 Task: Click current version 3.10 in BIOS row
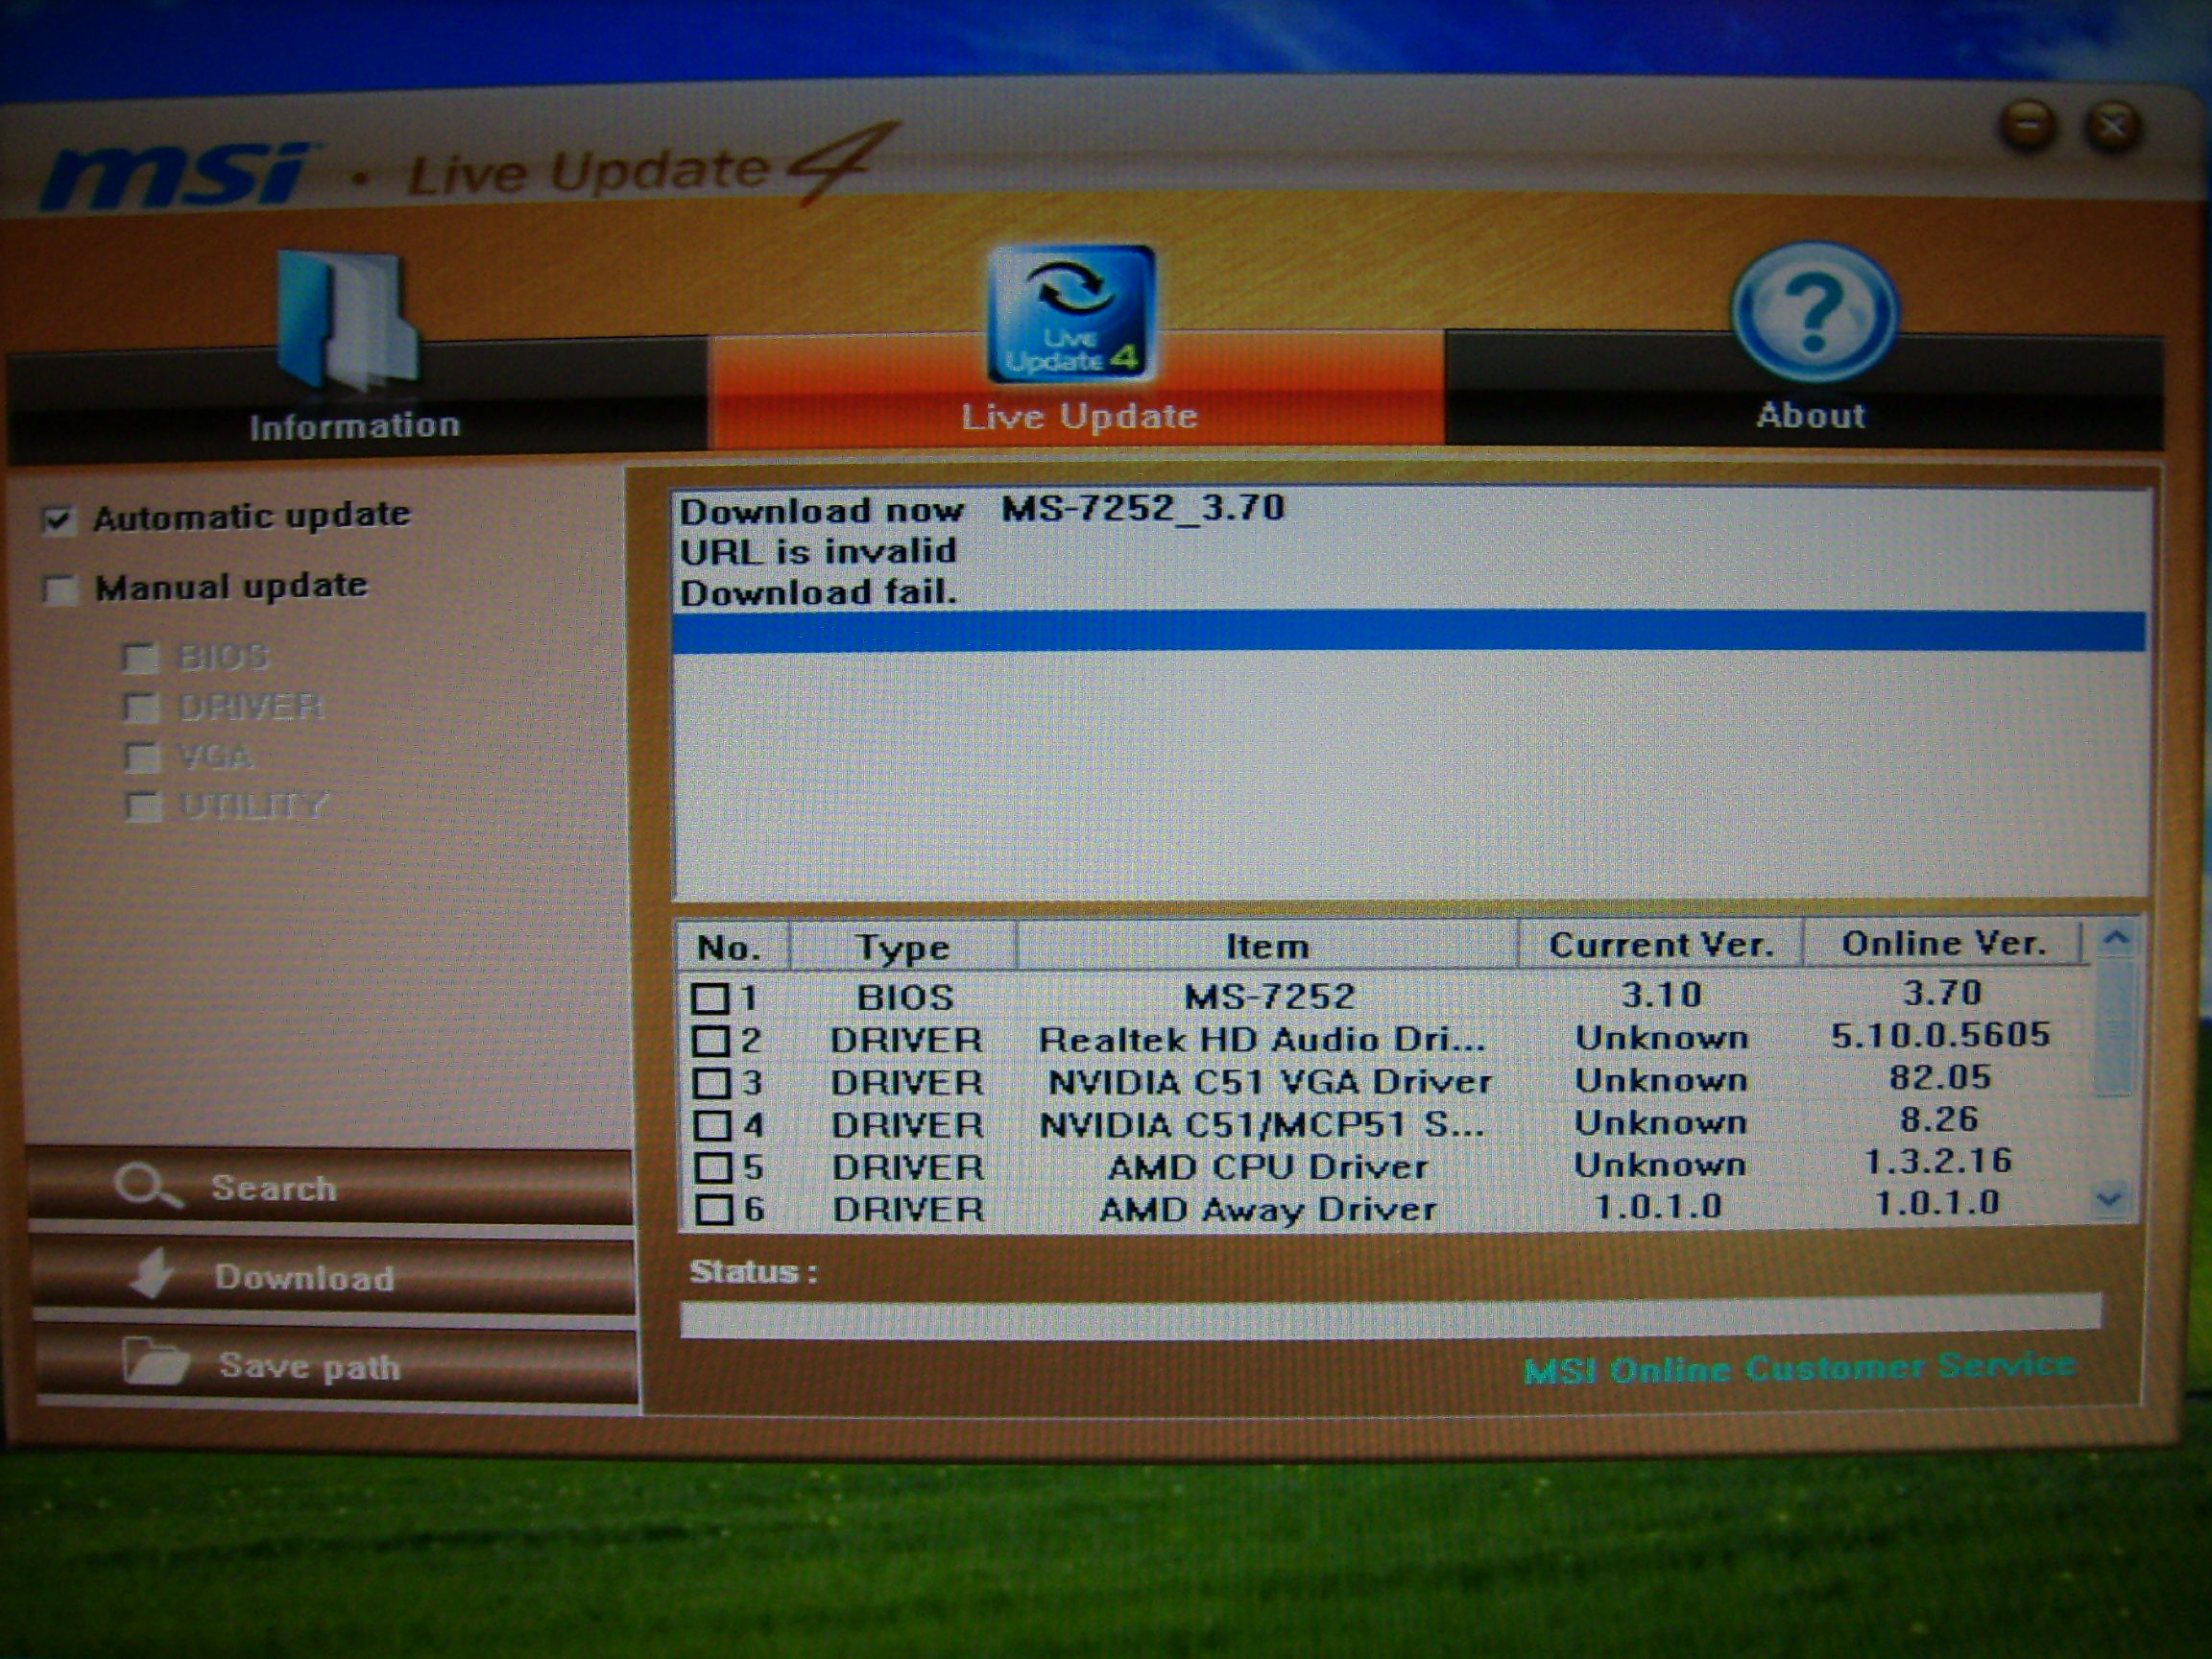pos(1661,994)
